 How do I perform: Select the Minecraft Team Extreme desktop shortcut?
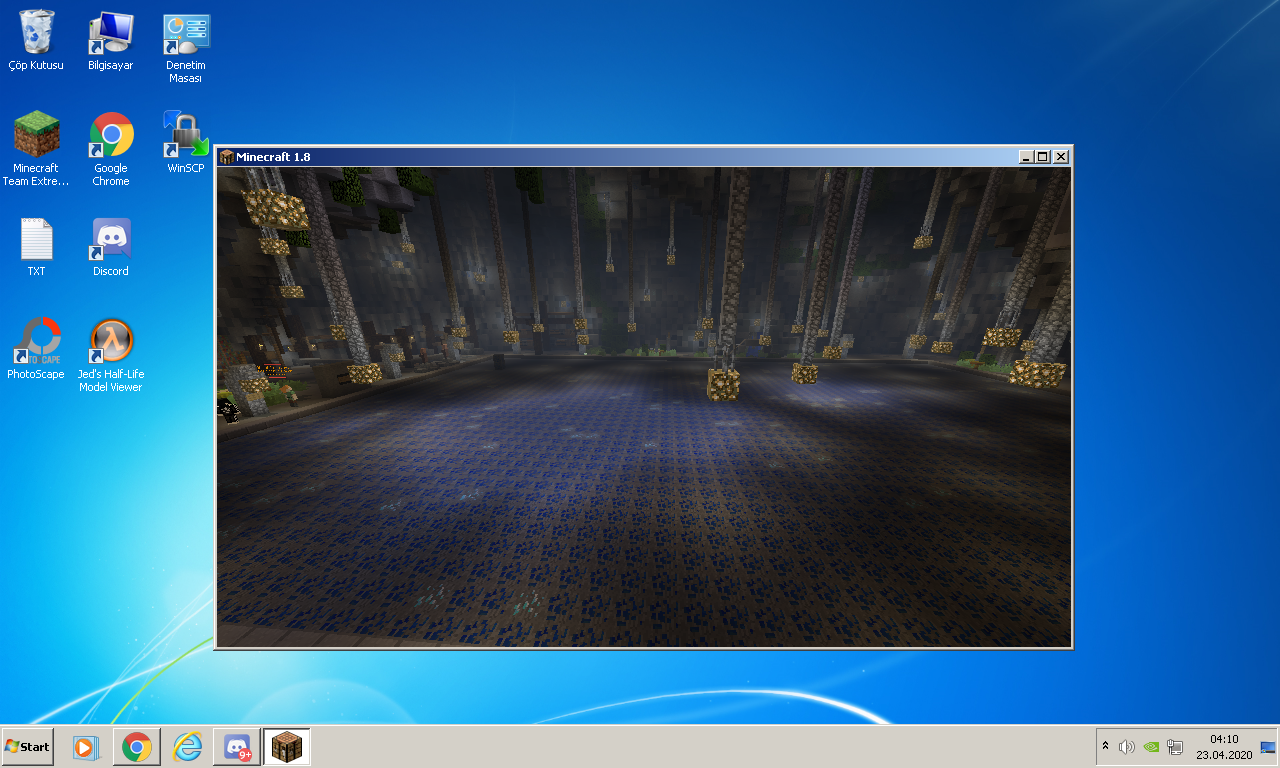coord(36,150)
